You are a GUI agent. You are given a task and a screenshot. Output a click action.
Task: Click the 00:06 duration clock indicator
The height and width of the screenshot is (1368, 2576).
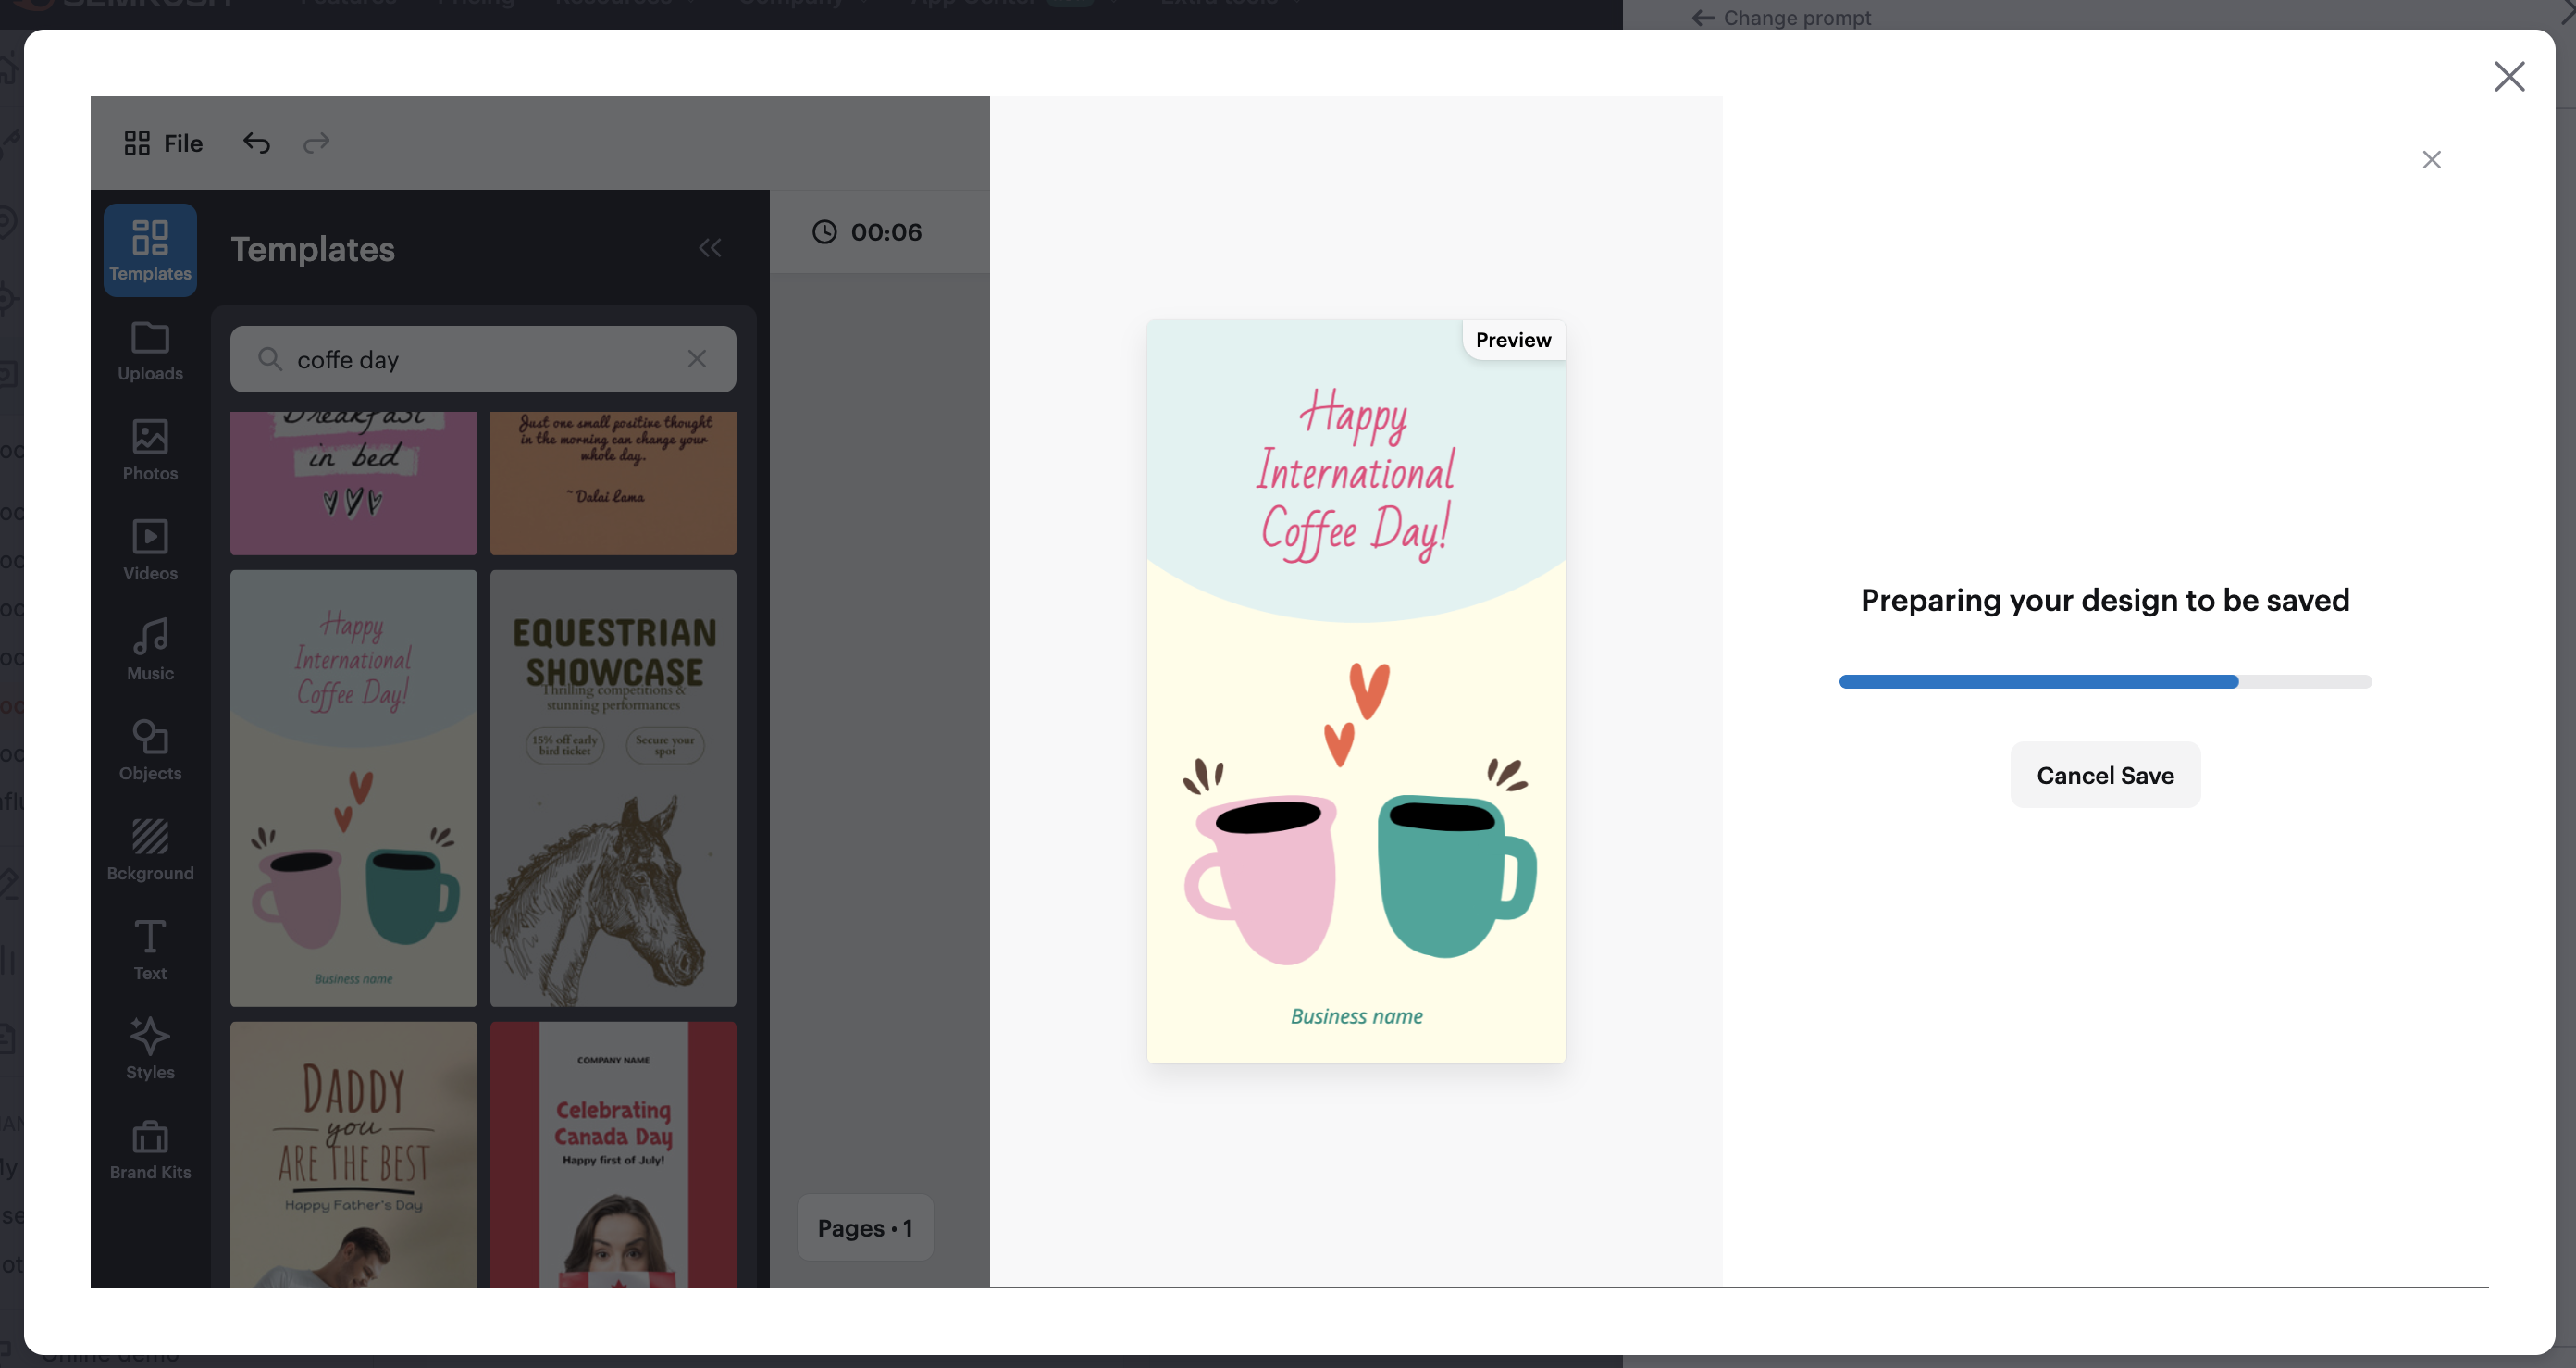[867, 232]
